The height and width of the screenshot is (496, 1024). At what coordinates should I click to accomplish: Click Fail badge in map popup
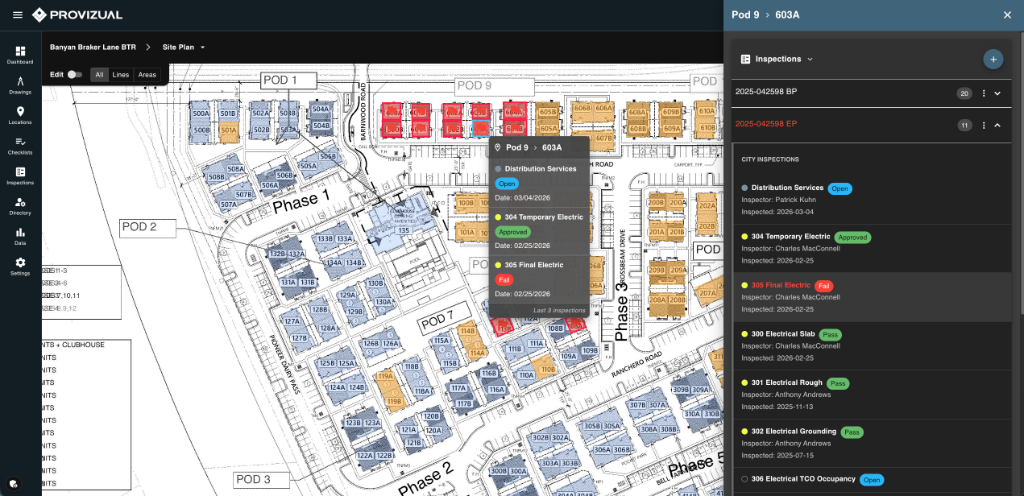pyautogui.click(x=504, y=280)
